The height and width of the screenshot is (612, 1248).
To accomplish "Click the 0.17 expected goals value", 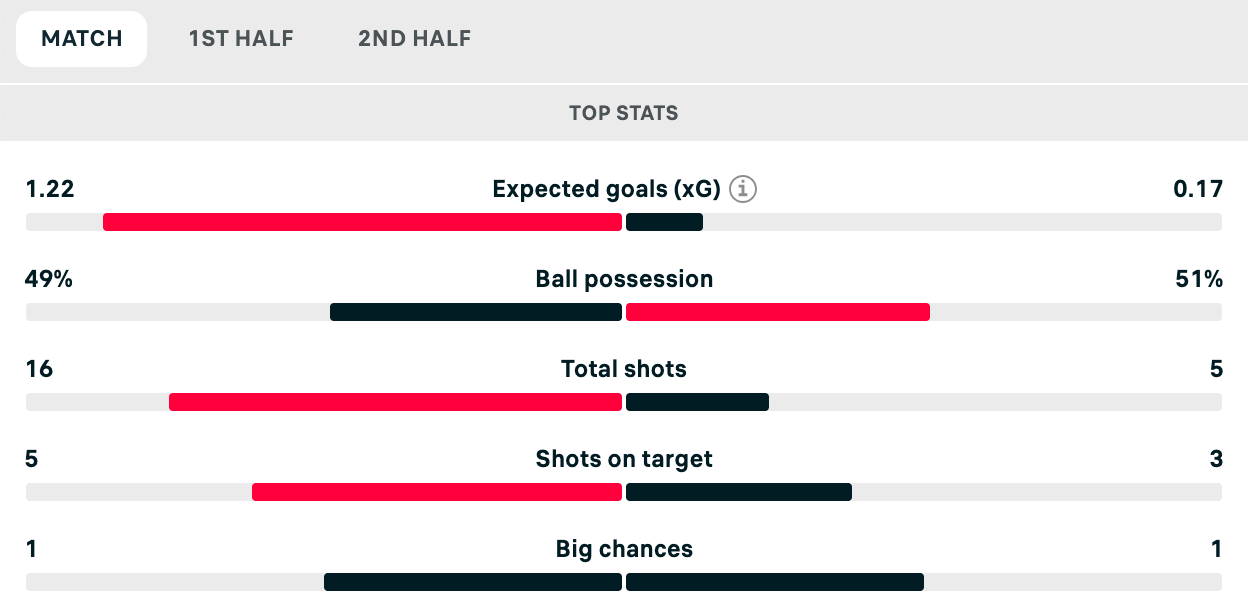I will (x=1198, y=189).
